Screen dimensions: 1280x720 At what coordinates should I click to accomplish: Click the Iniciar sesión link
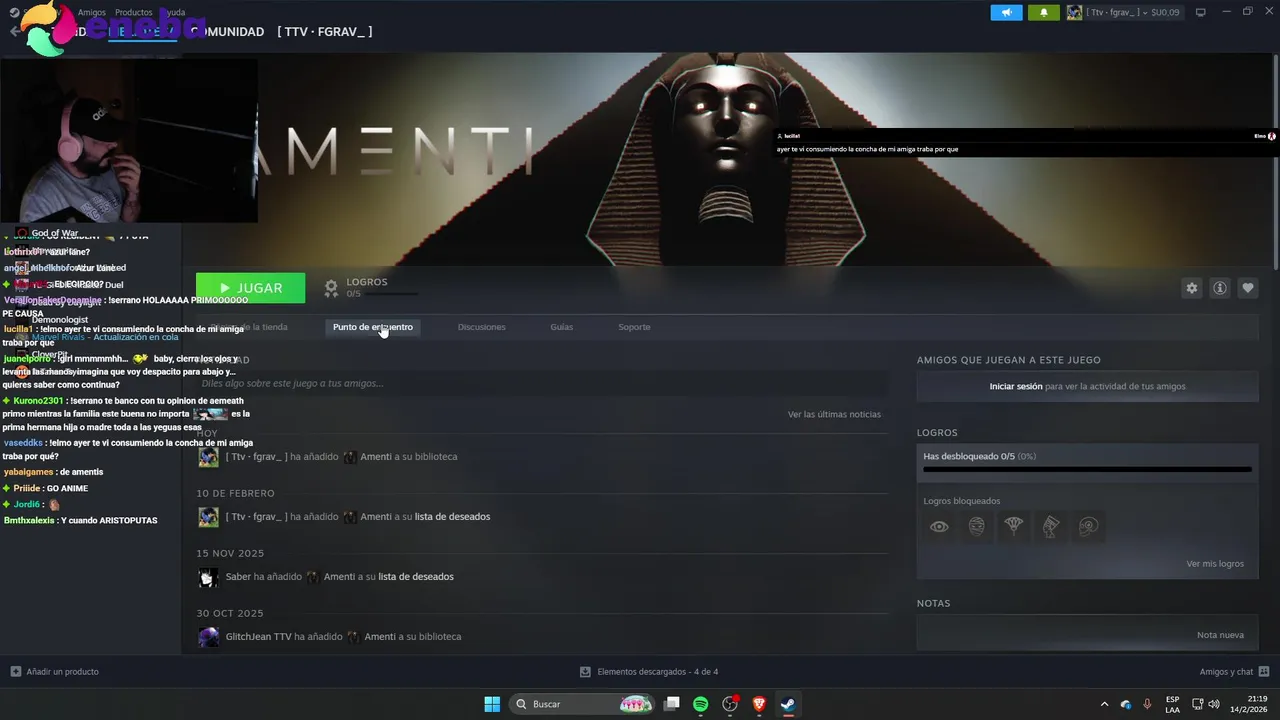(x=1016, y=386)
